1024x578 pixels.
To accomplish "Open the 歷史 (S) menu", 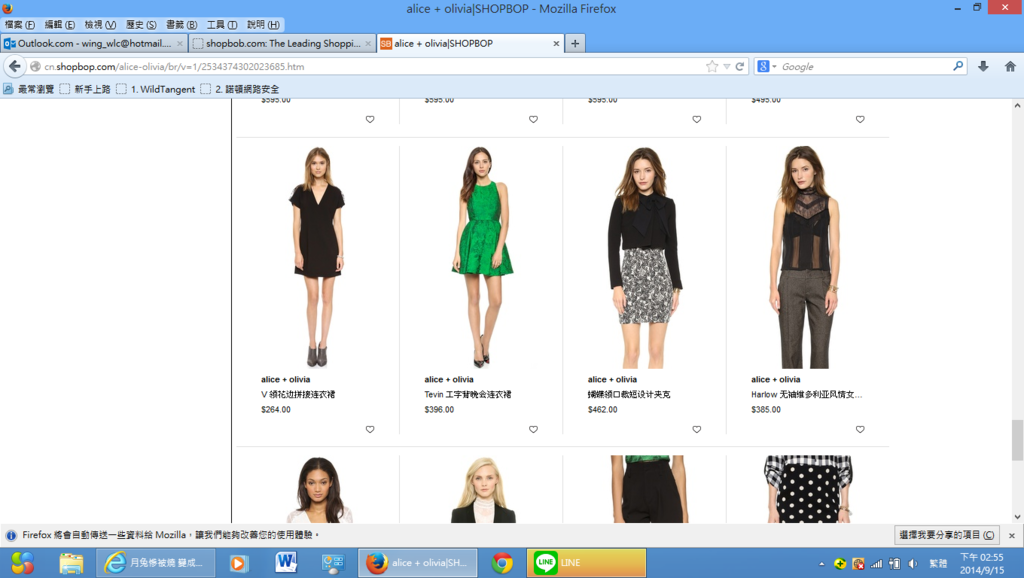I will coord(141,25).
